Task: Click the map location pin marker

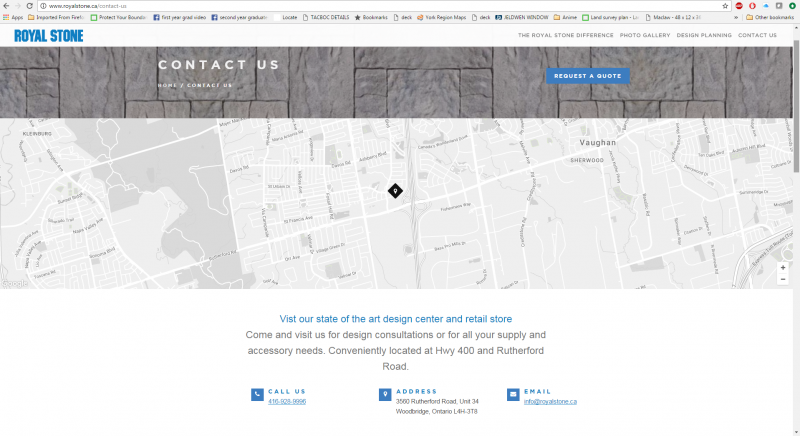Action: point(395,190)
